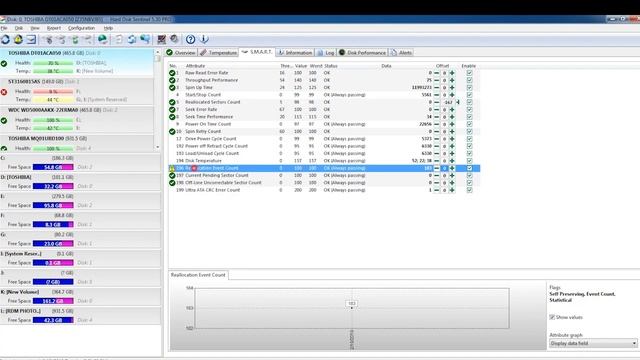
Task: Toggle Enable checkbox for Ultra ATA CRC Error Count
Action: 469,190
